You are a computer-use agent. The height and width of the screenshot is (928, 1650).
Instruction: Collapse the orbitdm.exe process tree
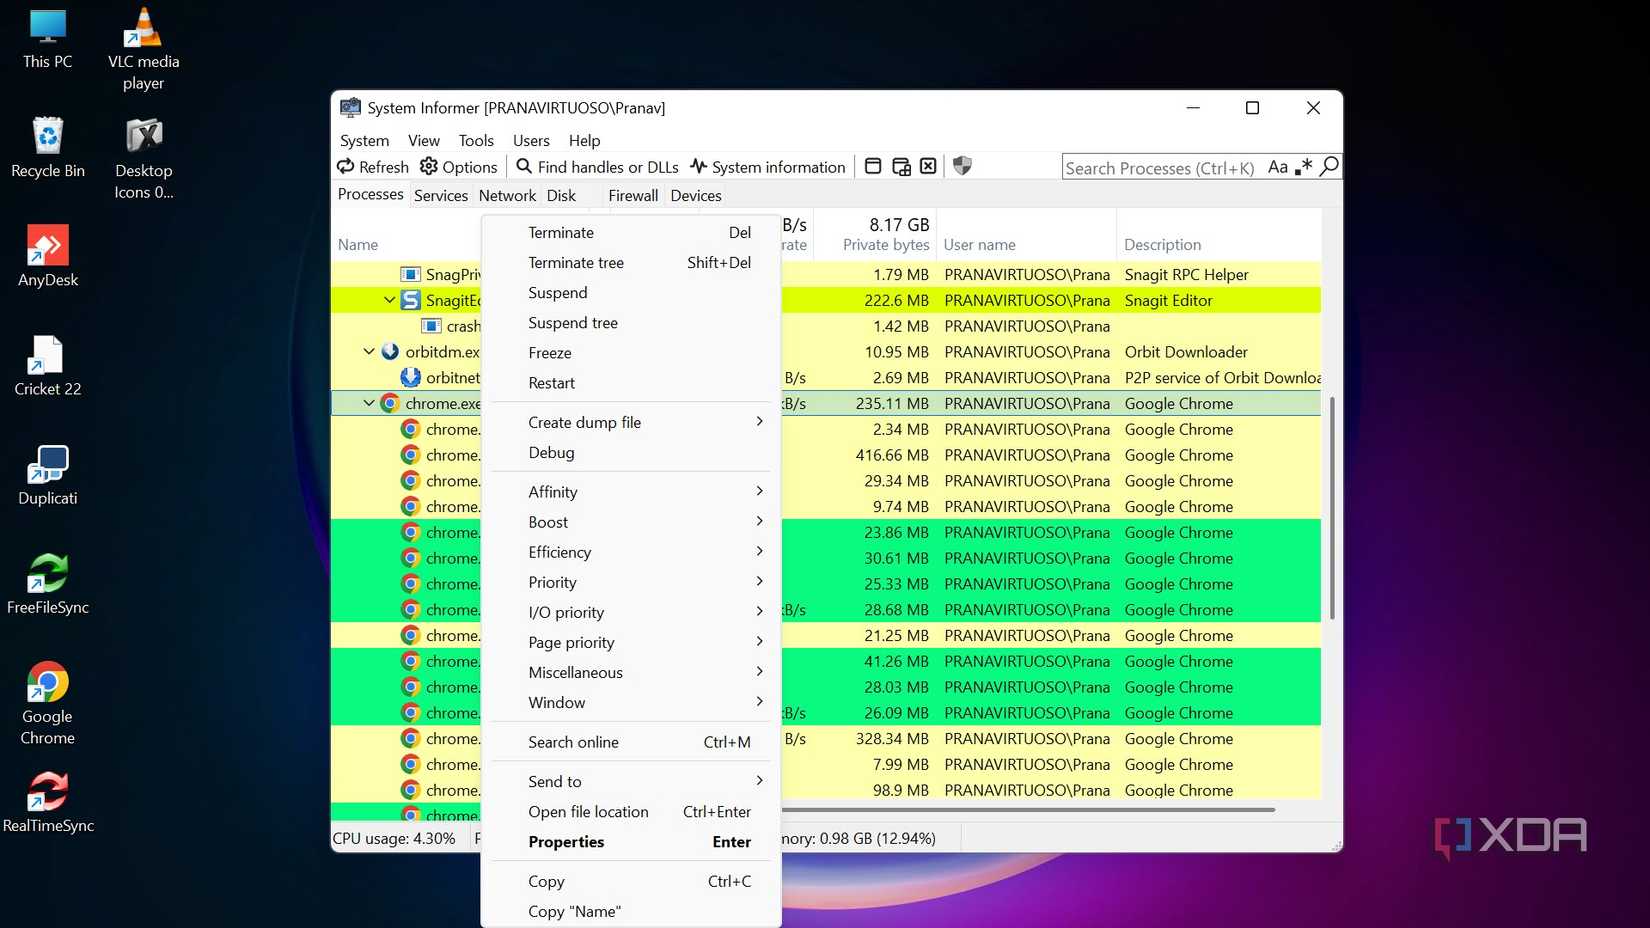367,351
